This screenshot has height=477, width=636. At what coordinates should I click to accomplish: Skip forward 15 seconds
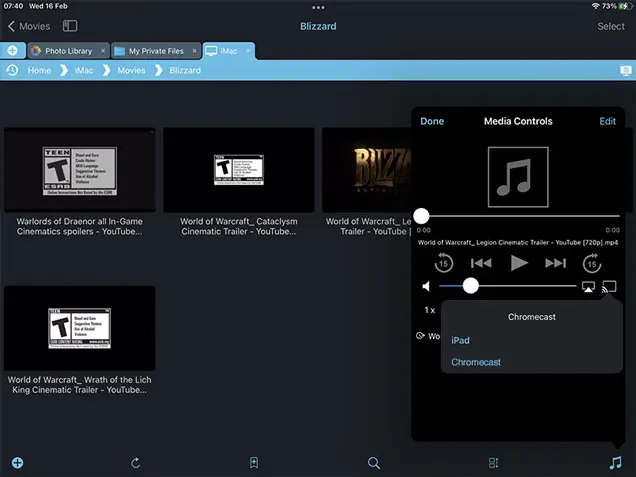click(592, 263)
